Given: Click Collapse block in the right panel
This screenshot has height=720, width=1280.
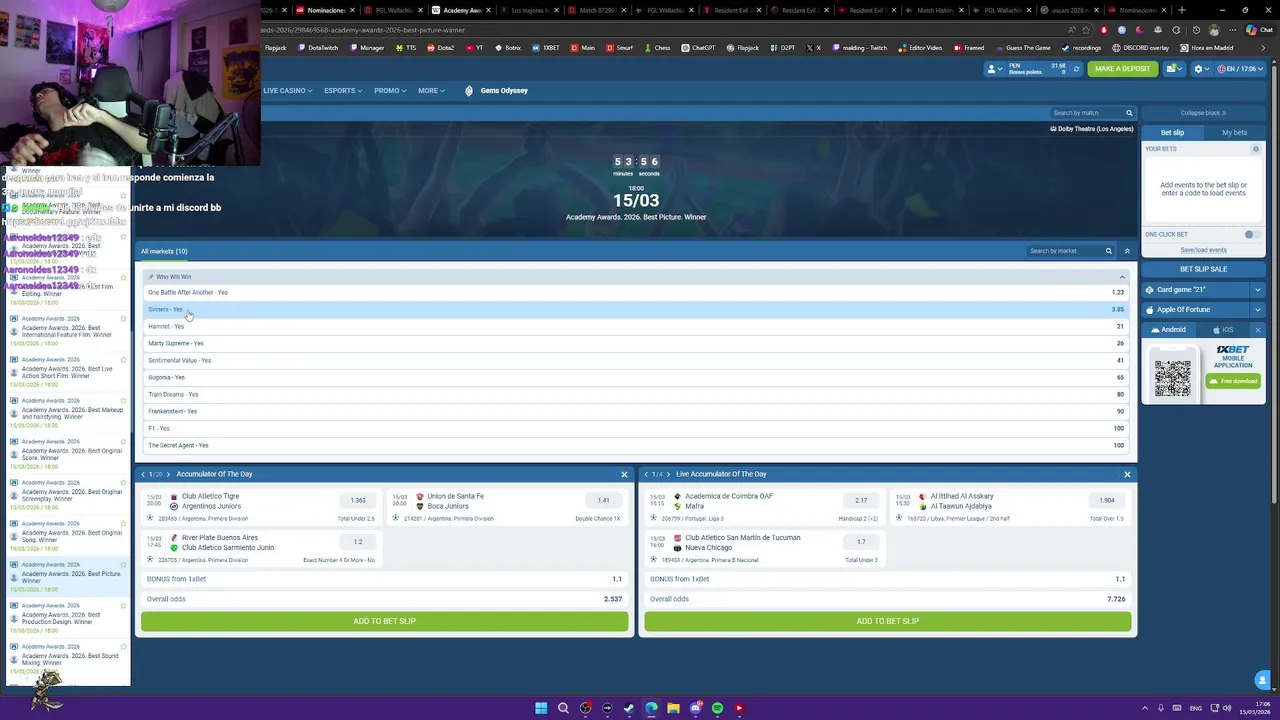Looking at the screenshot, I should 1203,113.
